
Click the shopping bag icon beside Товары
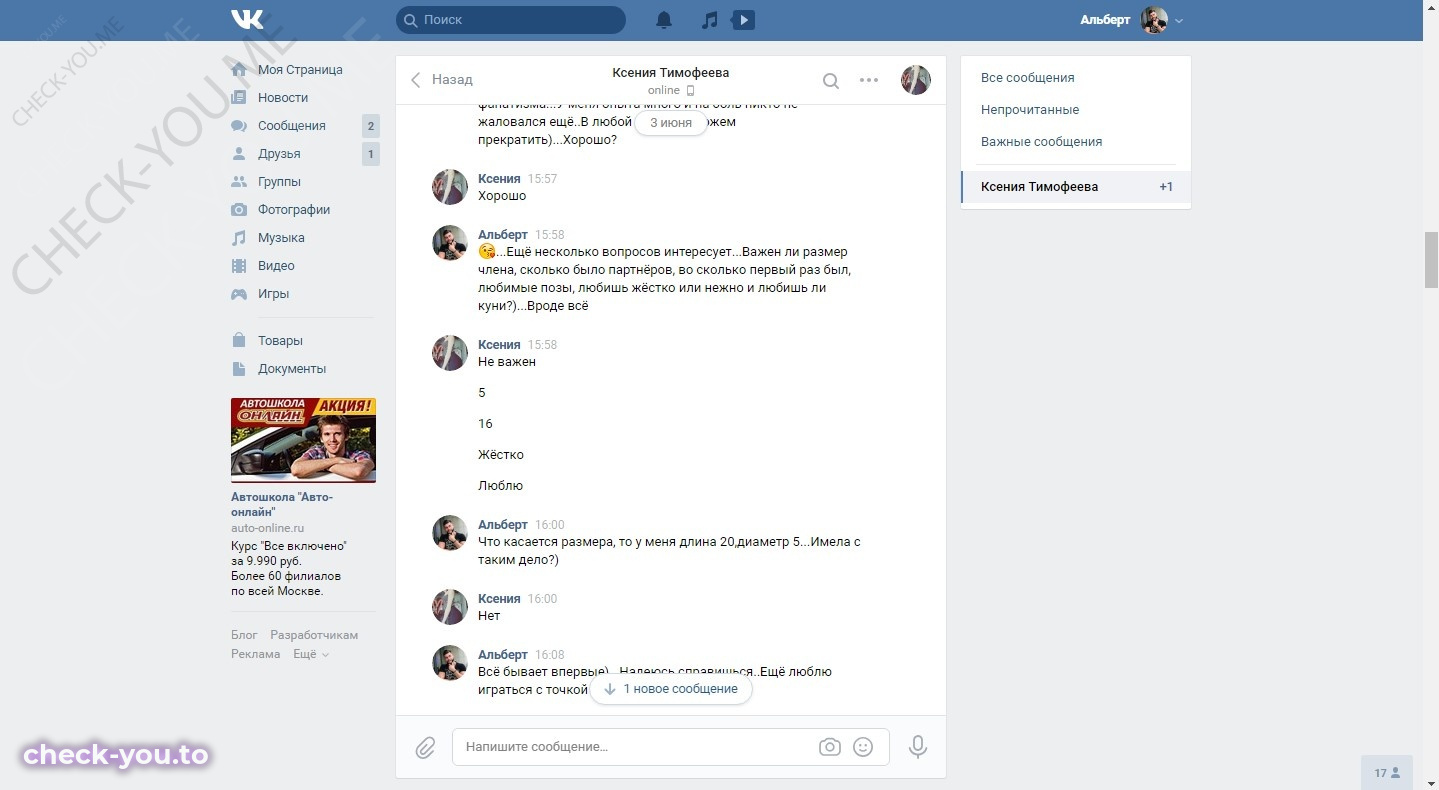click(239, 341)
